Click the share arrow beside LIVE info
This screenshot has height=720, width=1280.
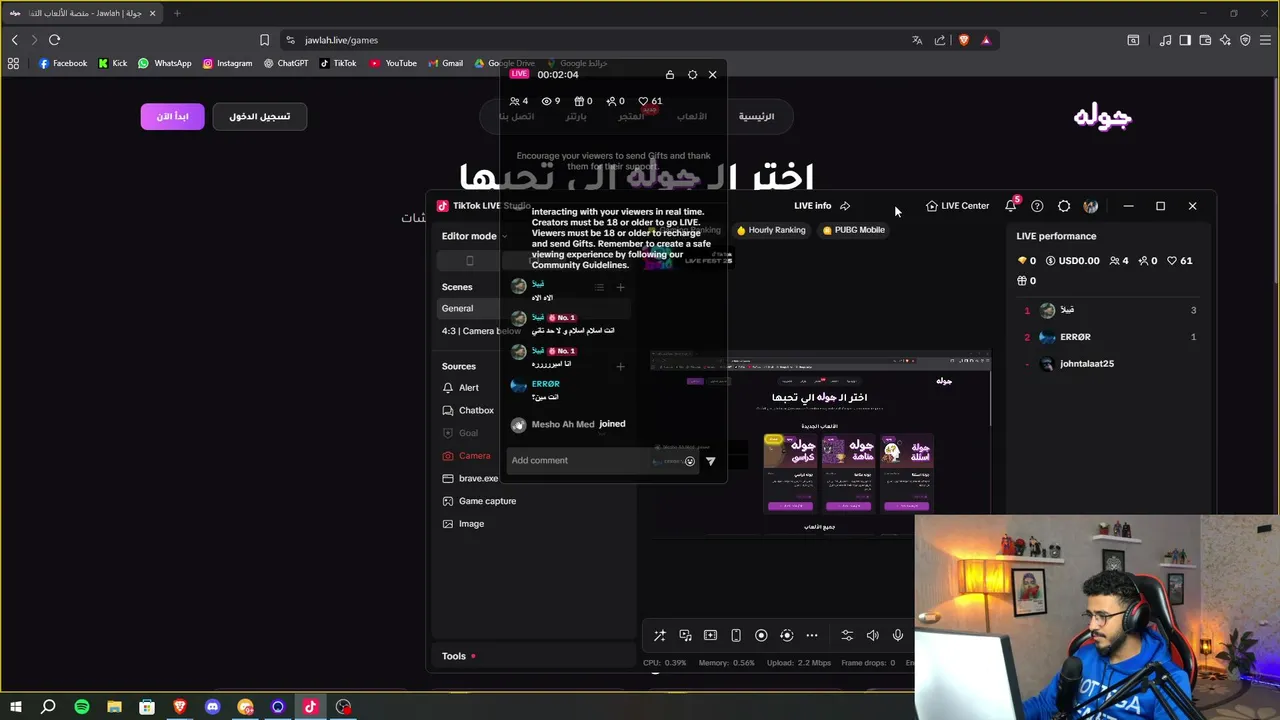point(845,206)
